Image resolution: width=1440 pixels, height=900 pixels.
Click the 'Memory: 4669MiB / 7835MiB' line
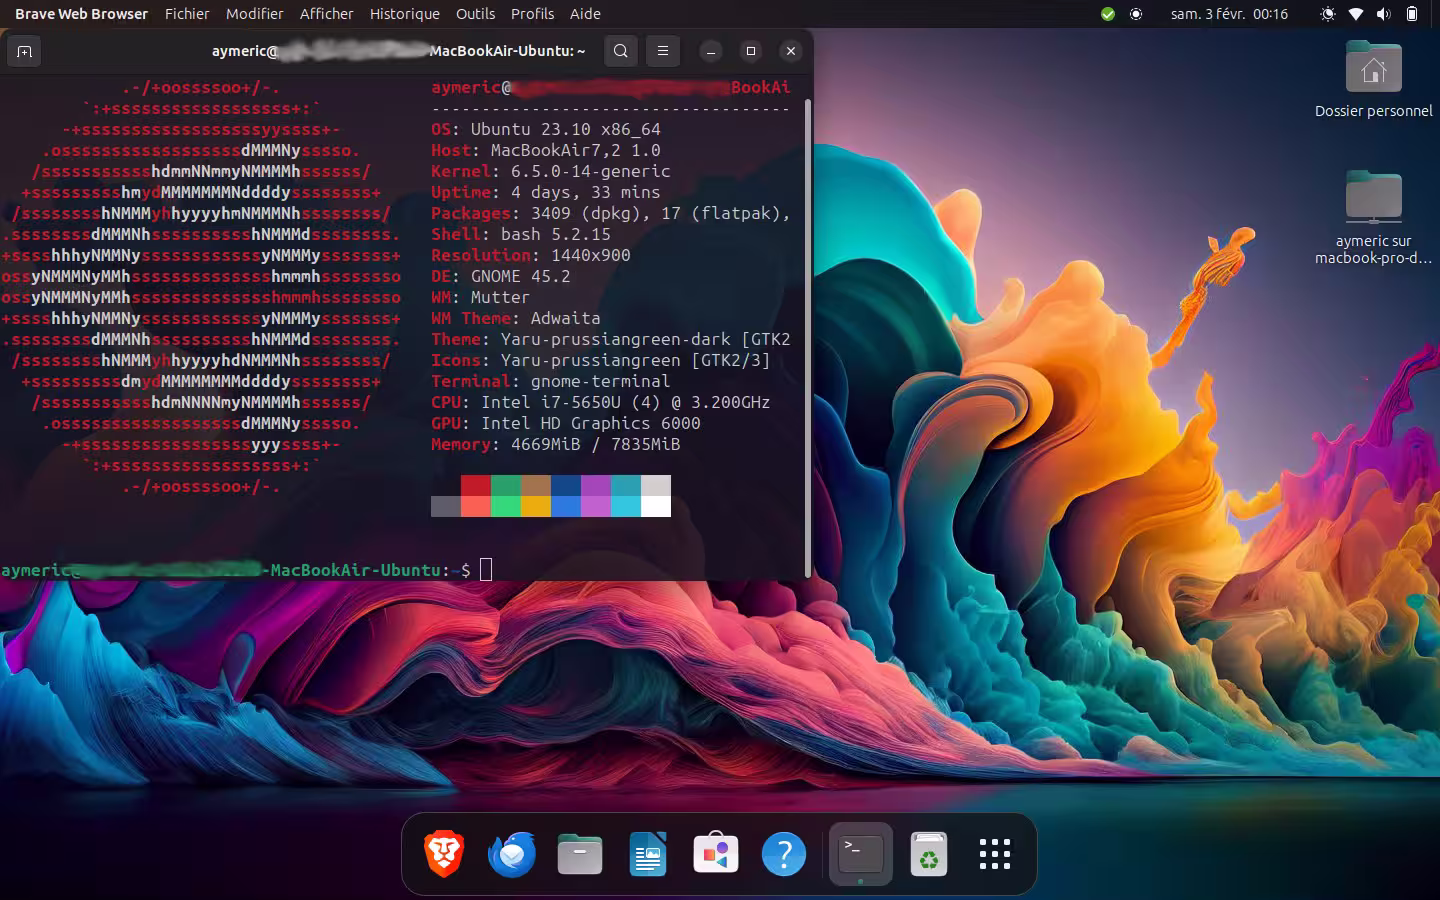coord(556,444)
